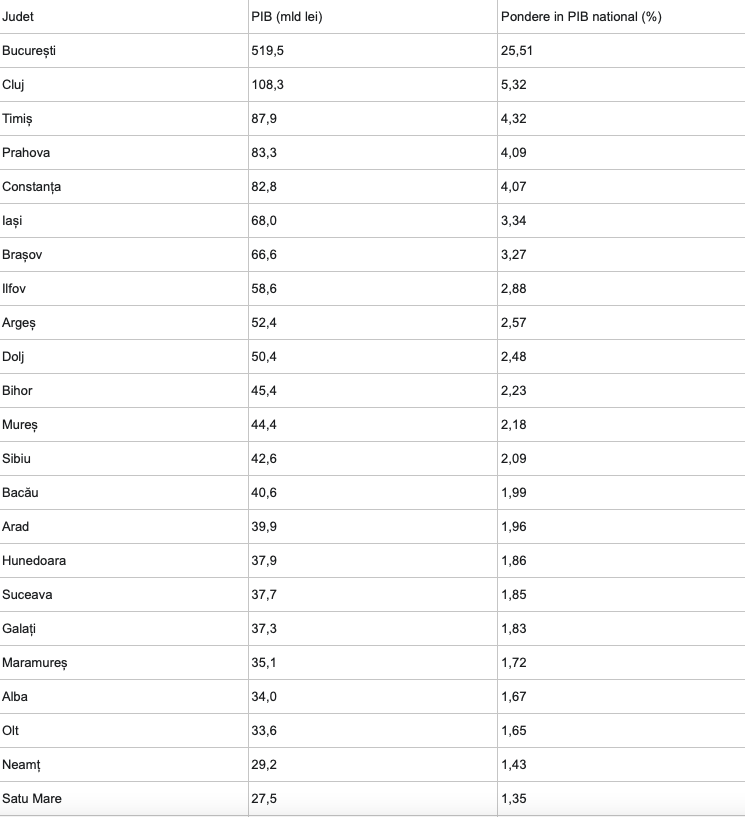Click the Judet column header

(x=18, y=17)
